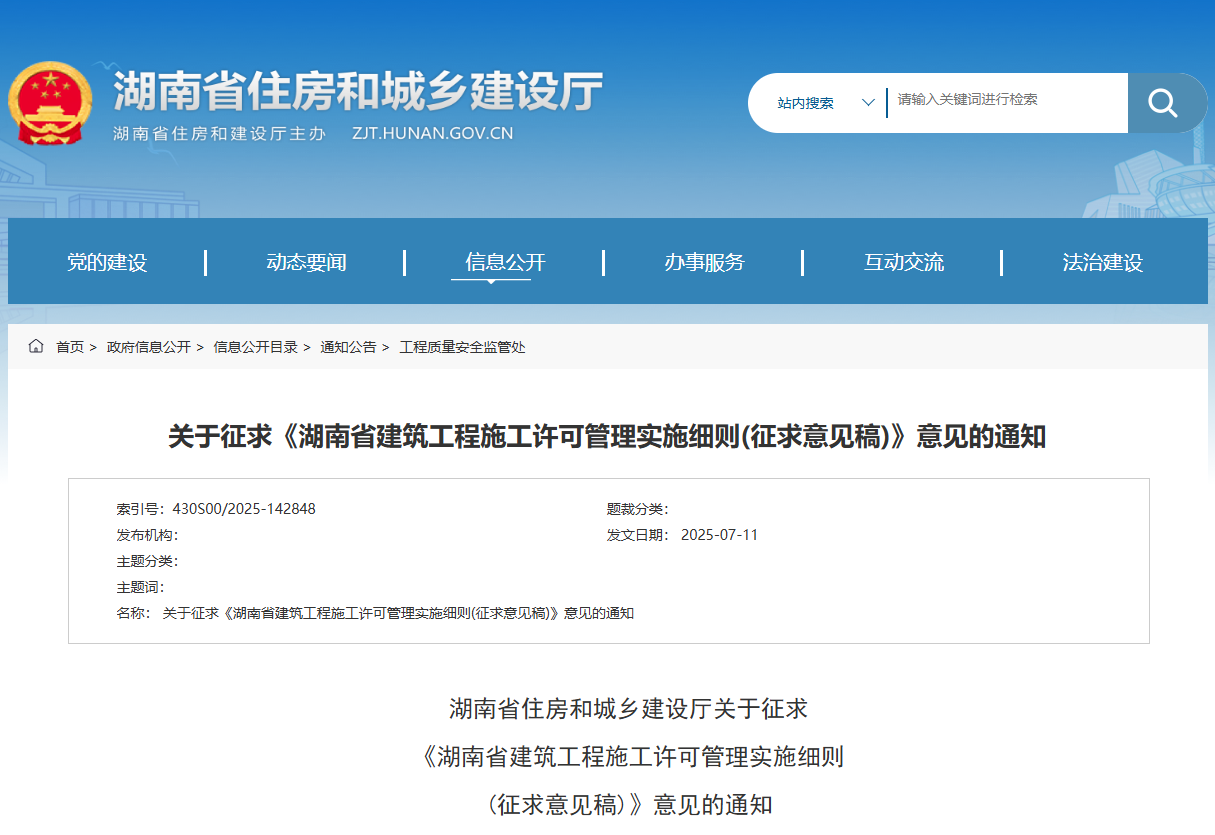The height and width of the screenshot is (835, 1215).
Task: Open the 通知公告 breadcrumb link
Action: pyautogui.click(x=348, y=347)
